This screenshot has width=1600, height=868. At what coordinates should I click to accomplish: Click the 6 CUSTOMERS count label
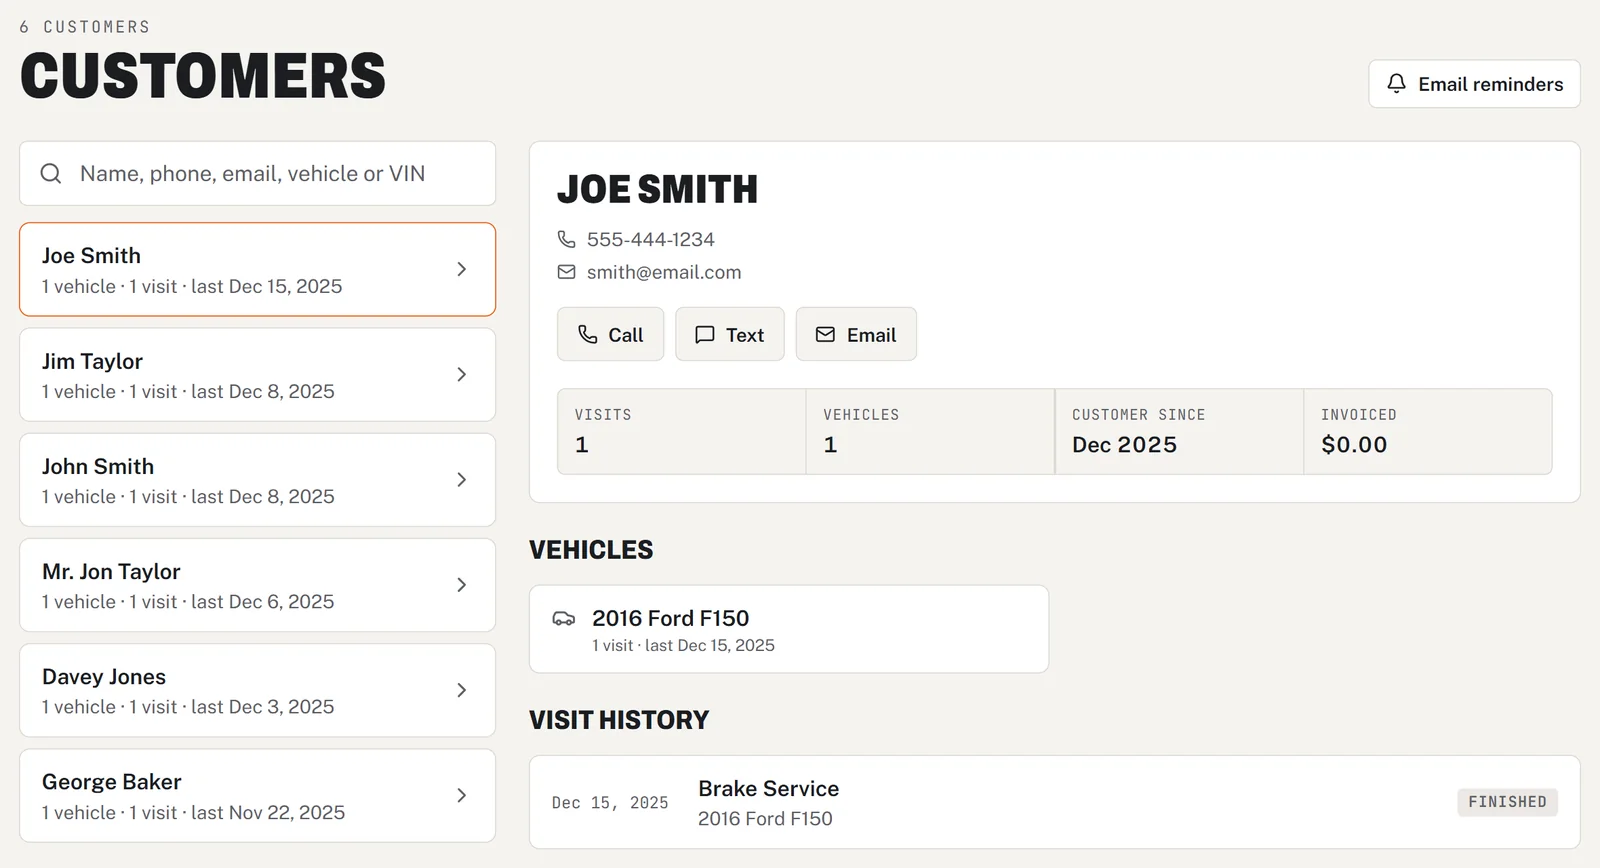click(85, 27)
